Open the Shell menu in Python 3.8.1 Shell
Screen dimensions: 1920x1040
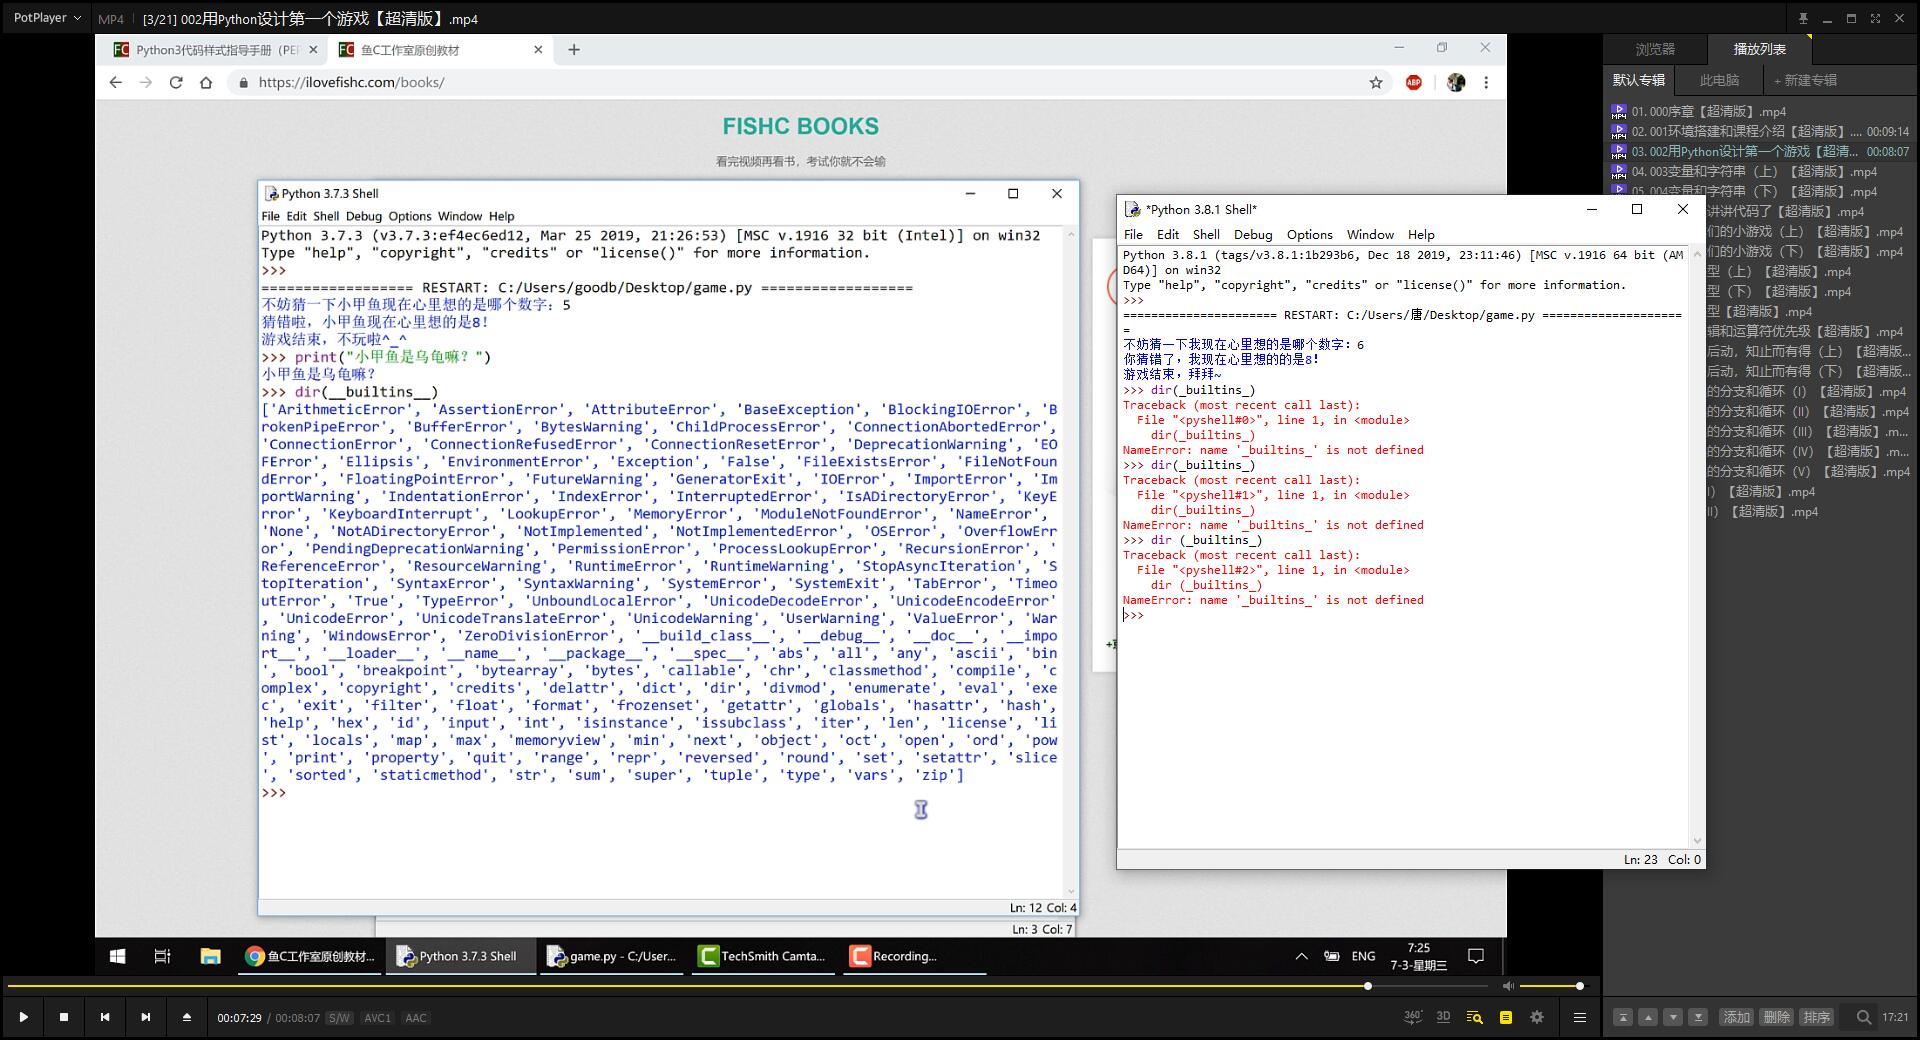[1206, 234]
